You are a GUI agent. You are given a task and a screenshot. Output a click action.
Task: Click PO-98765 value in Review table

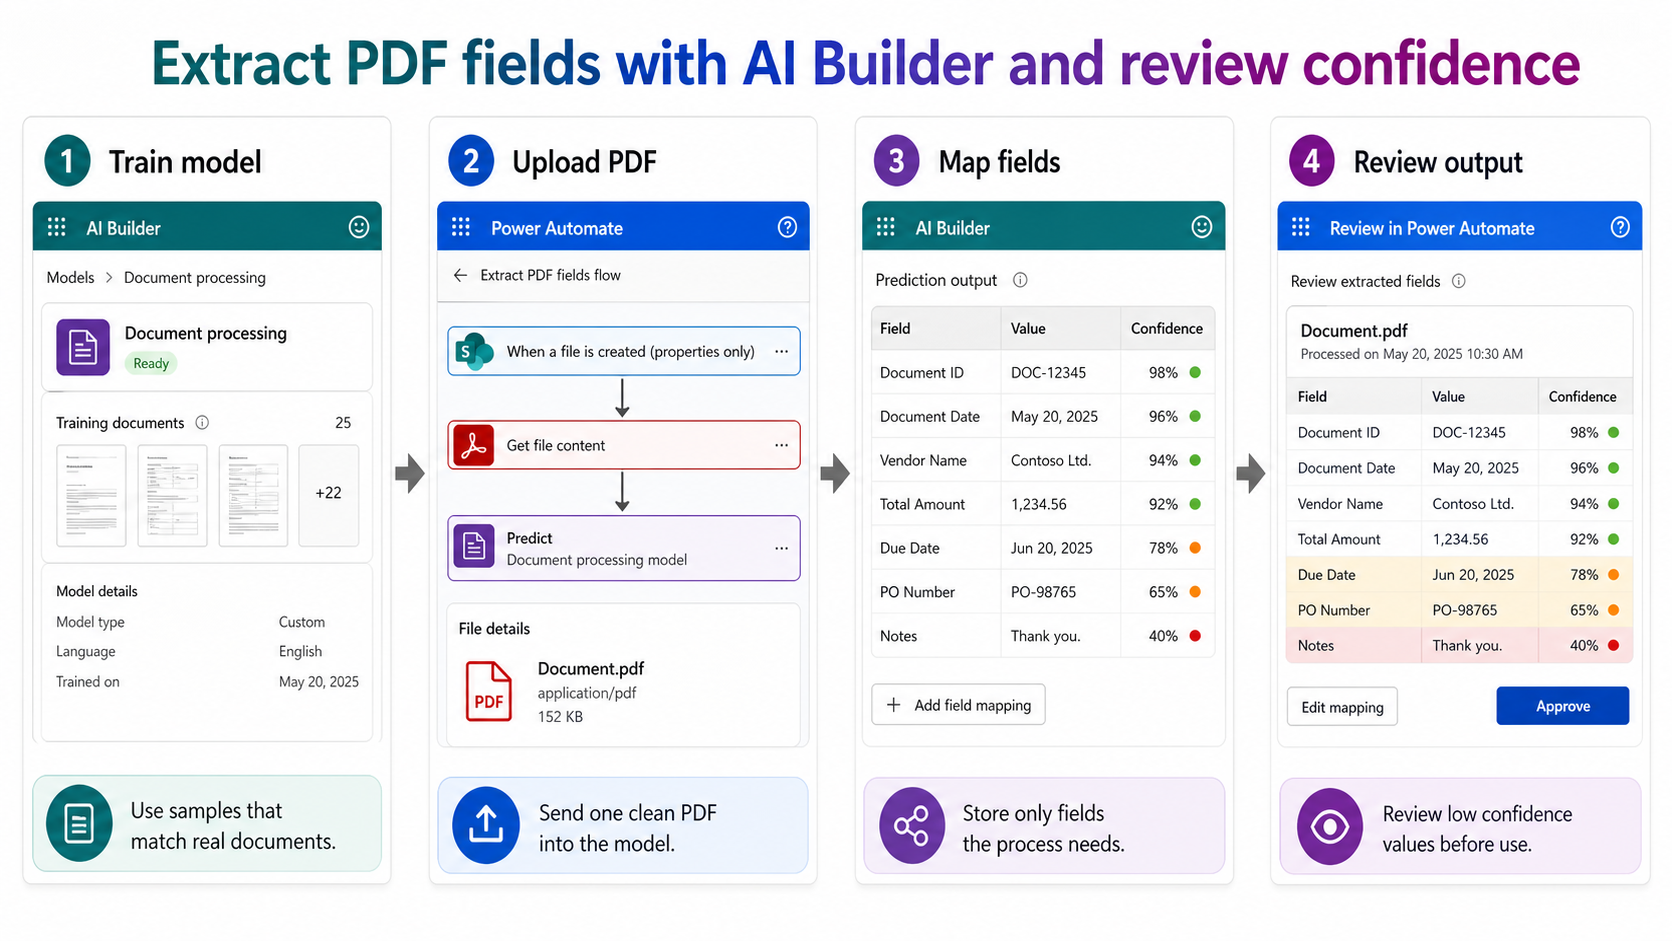point(1465,610)
